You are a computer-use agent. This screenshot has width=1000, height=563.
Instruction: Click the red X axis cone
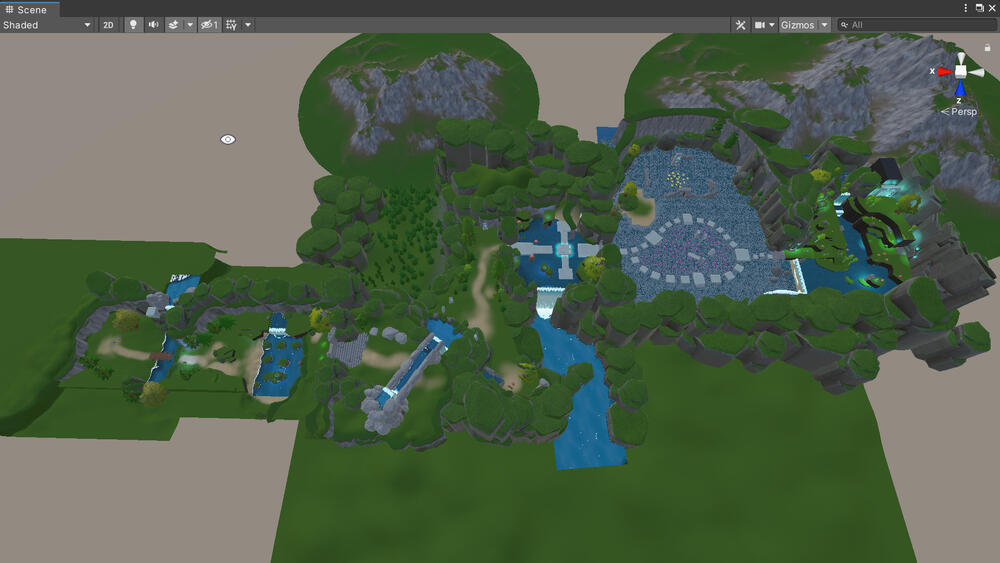pyautogui.click(x=945, y=71)
